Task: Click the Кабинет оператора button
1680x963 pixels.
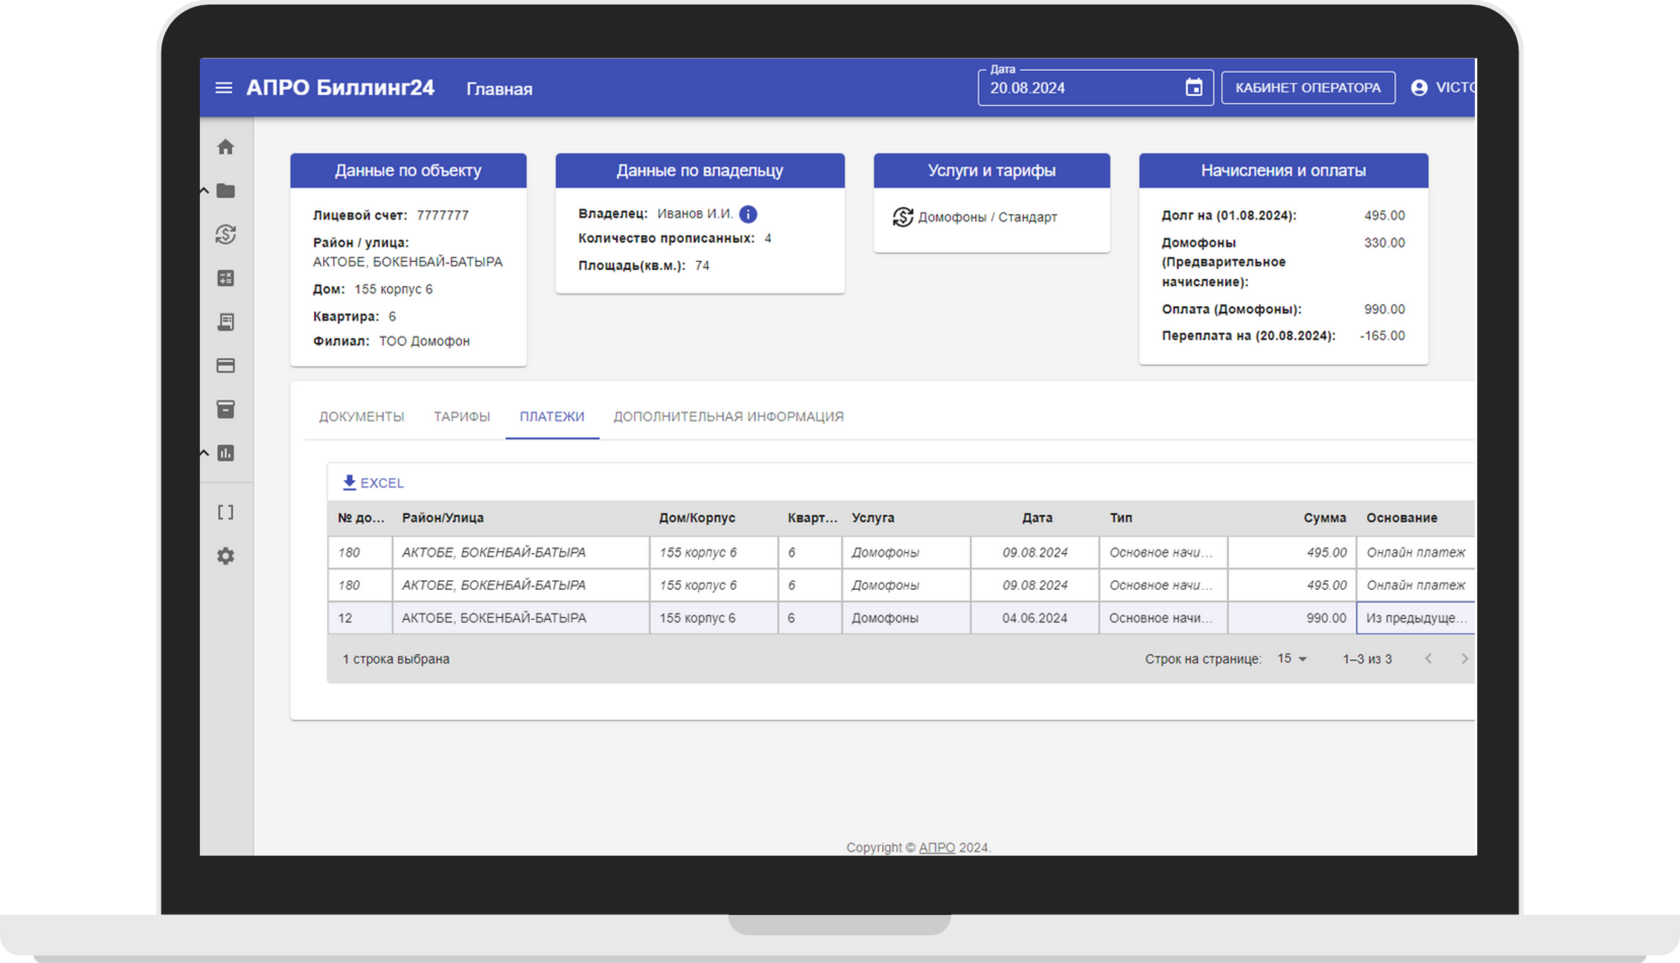Action: pos(1308,88)
